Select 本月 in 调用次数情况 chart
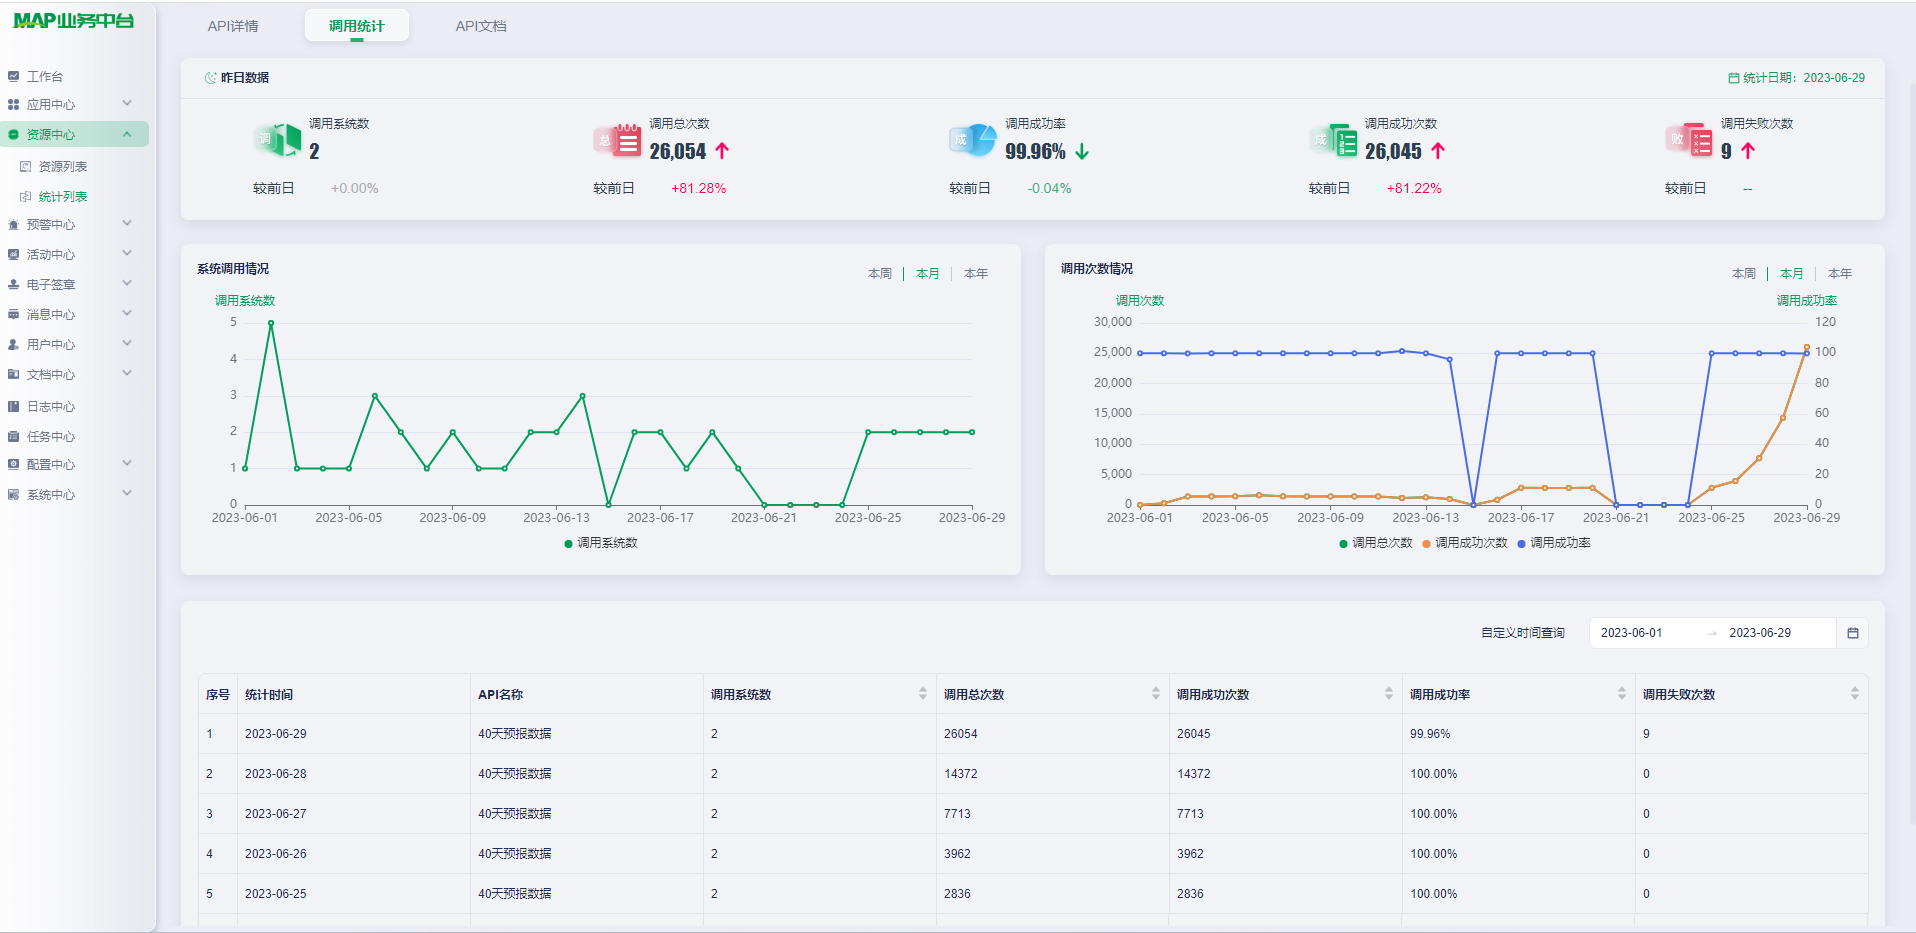 [1792, 273]
